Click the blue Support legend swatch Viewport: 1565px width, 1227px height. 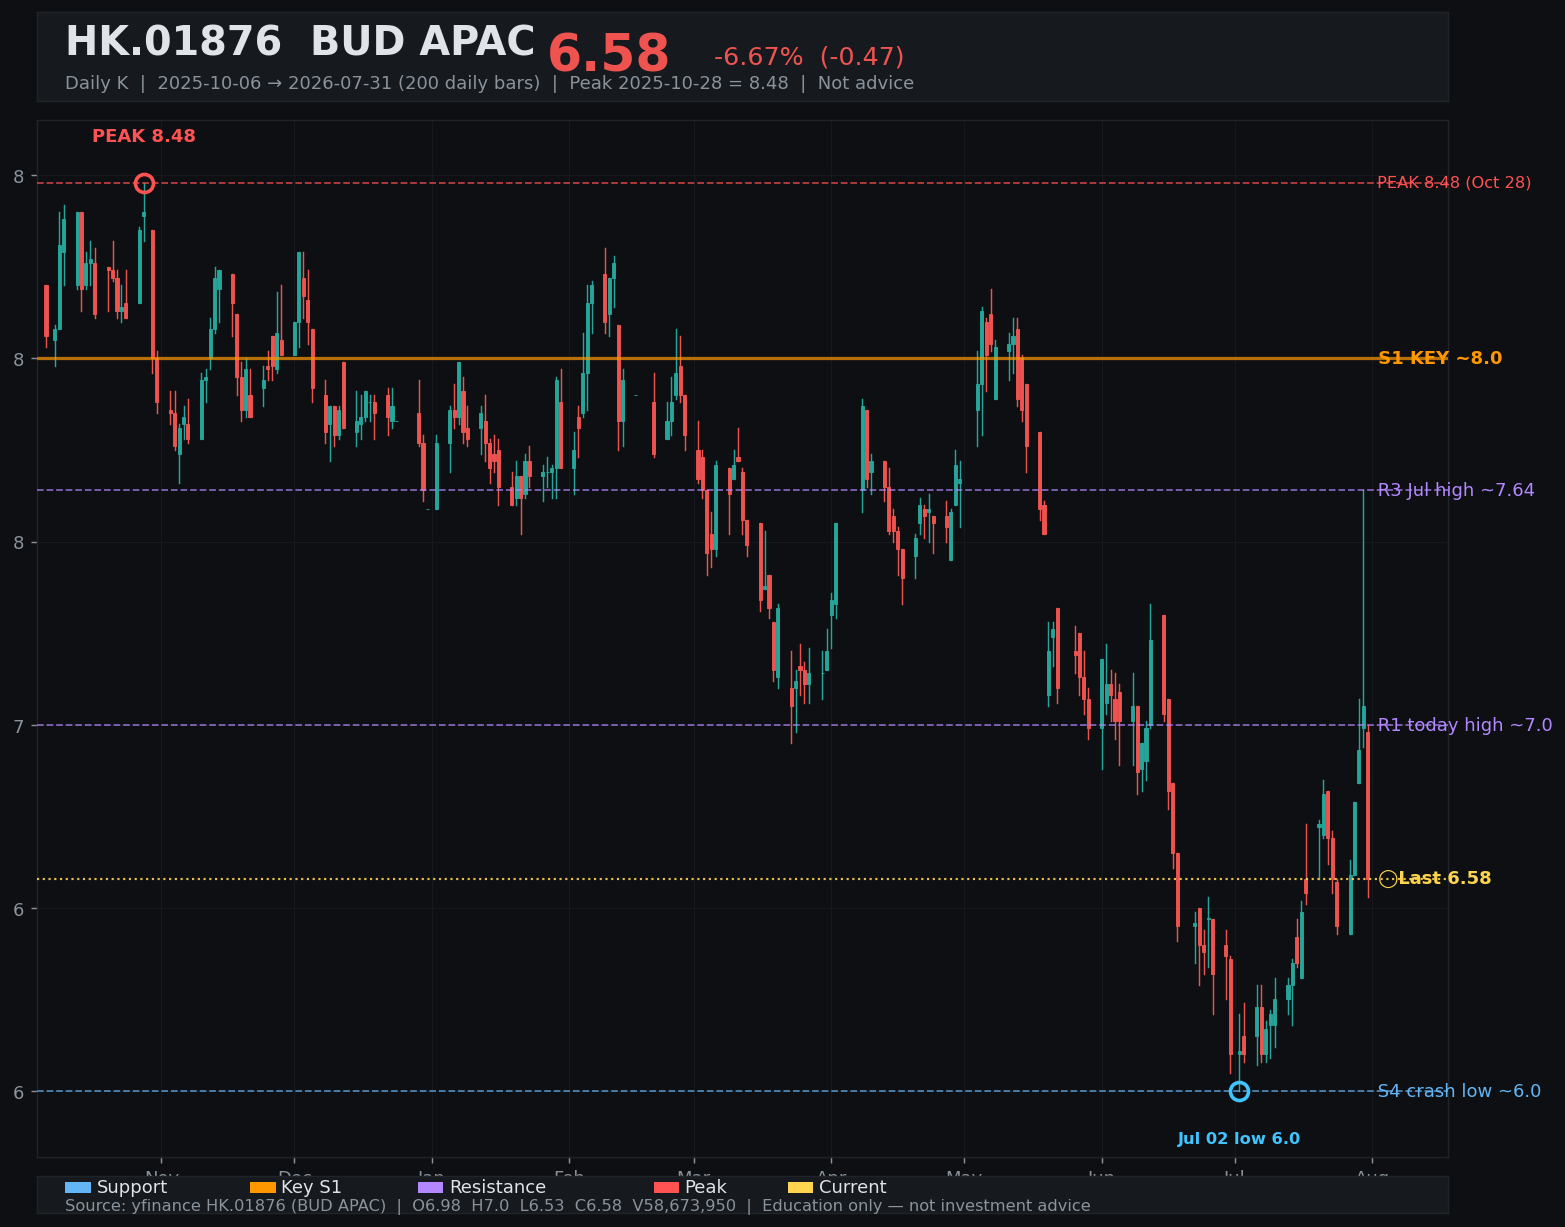(78, 1187)
